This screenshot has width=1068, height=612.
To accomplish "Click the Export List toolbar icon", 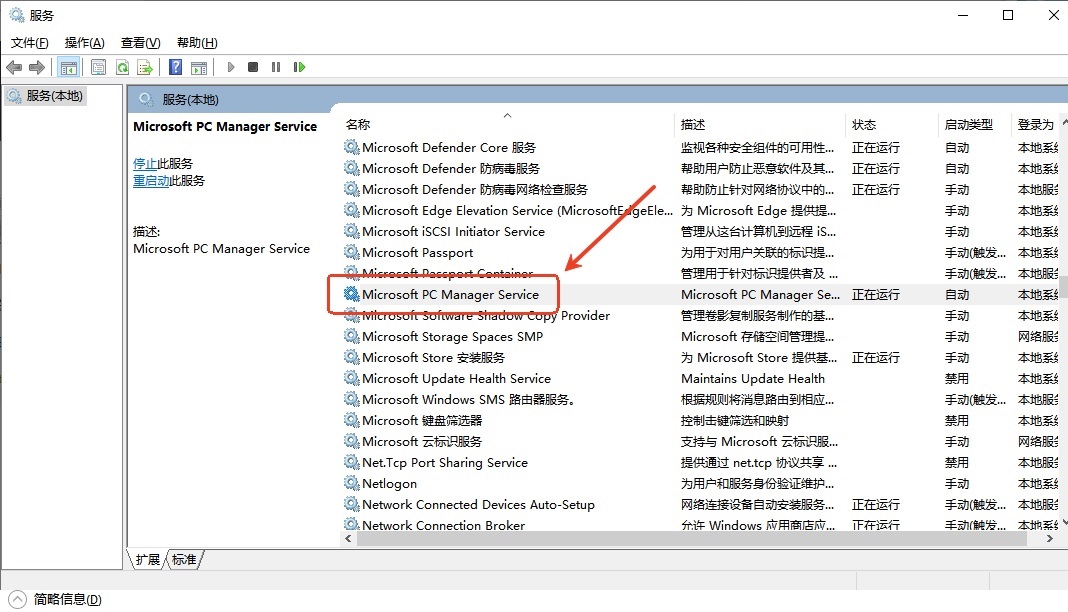I will point(145,67).
